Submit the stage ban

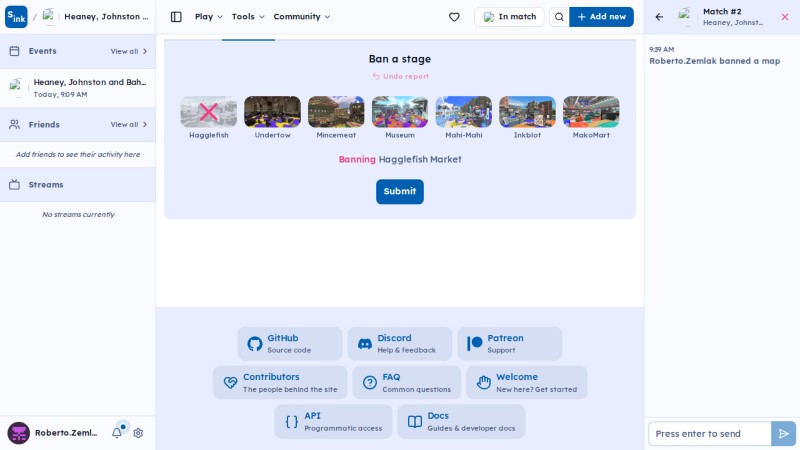point(400,191)
